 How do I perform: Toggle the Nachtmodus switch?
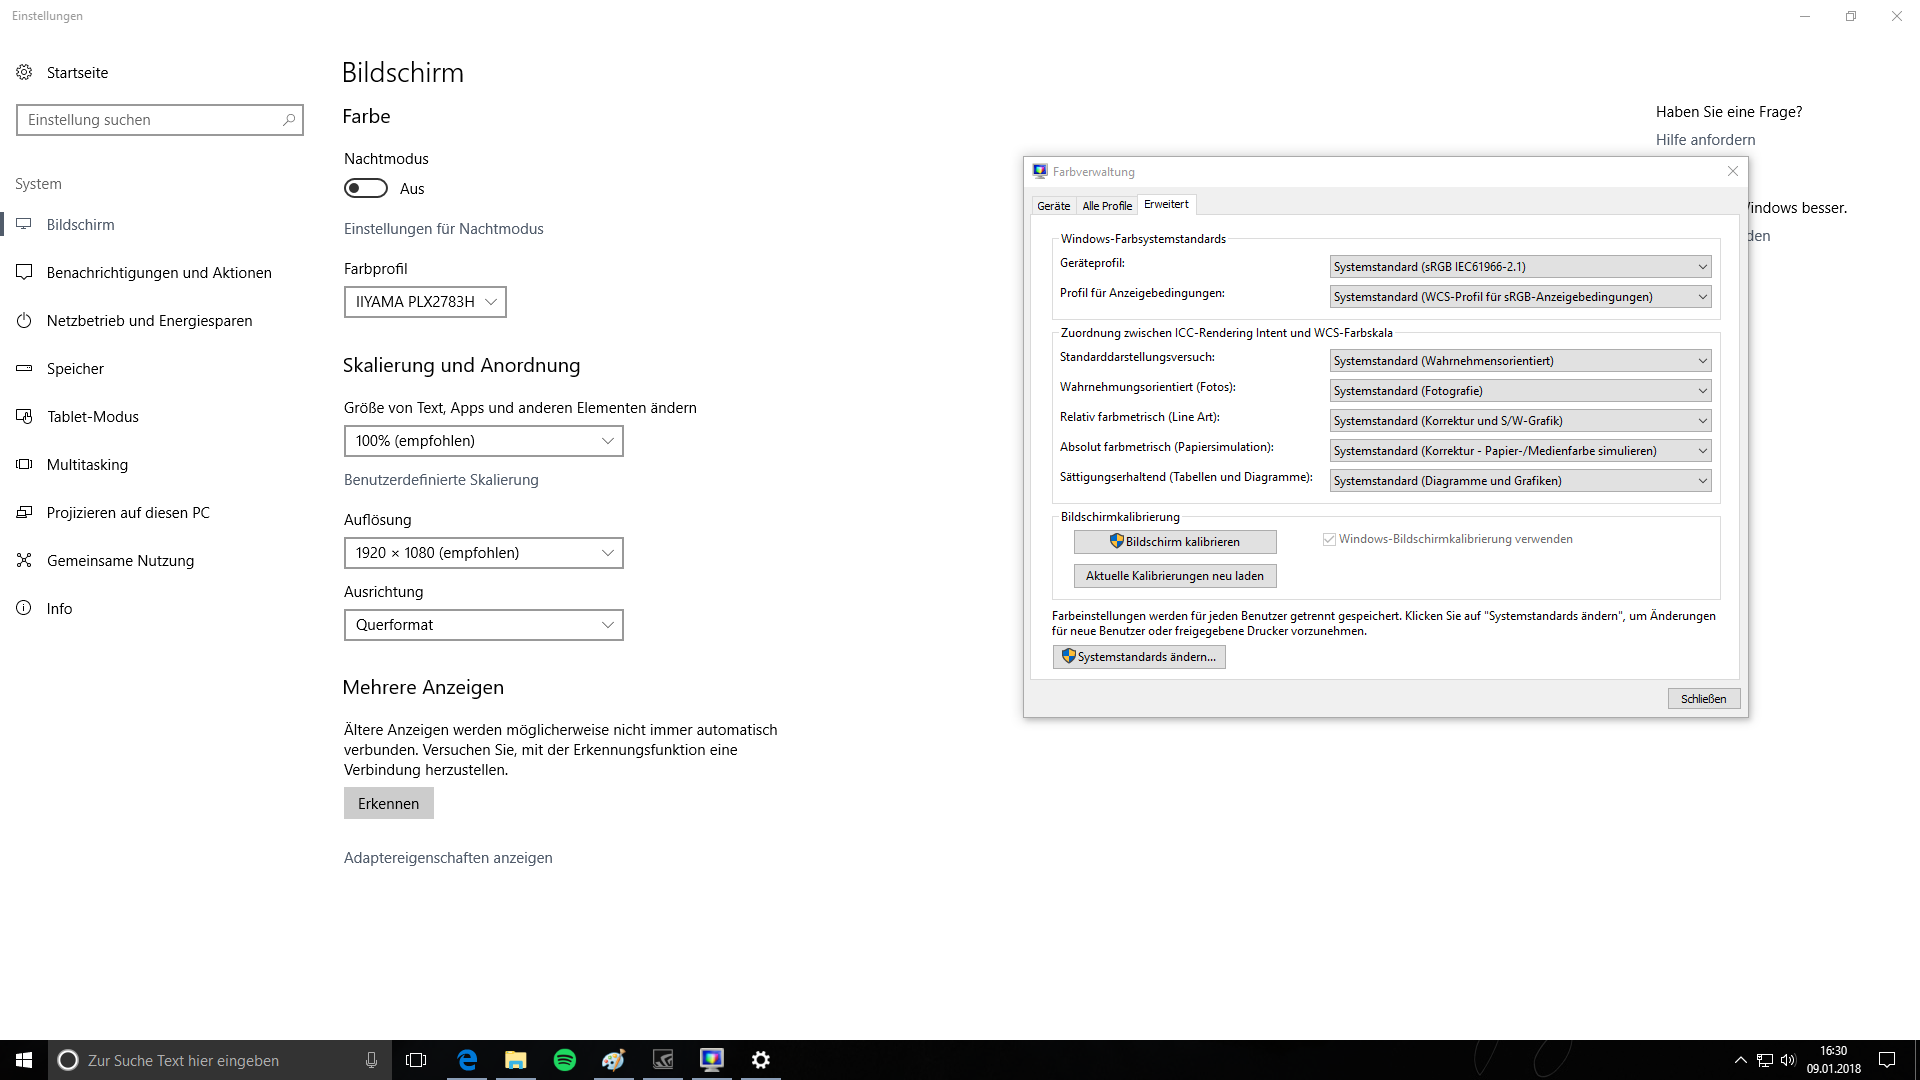(x=366, y=189)
